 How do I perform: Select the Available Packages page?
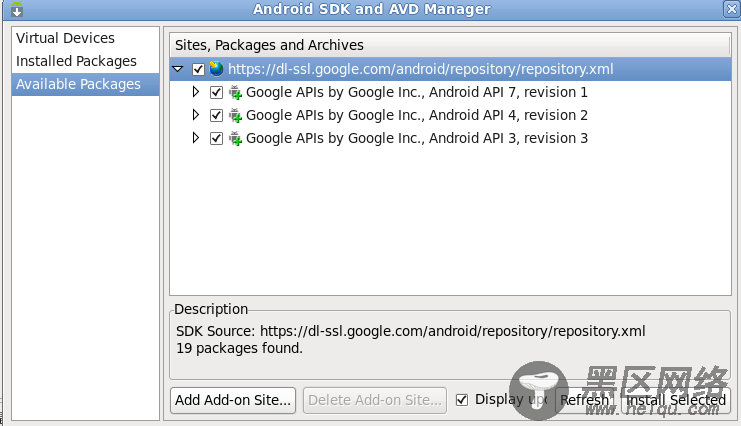(x=86, y=84)
